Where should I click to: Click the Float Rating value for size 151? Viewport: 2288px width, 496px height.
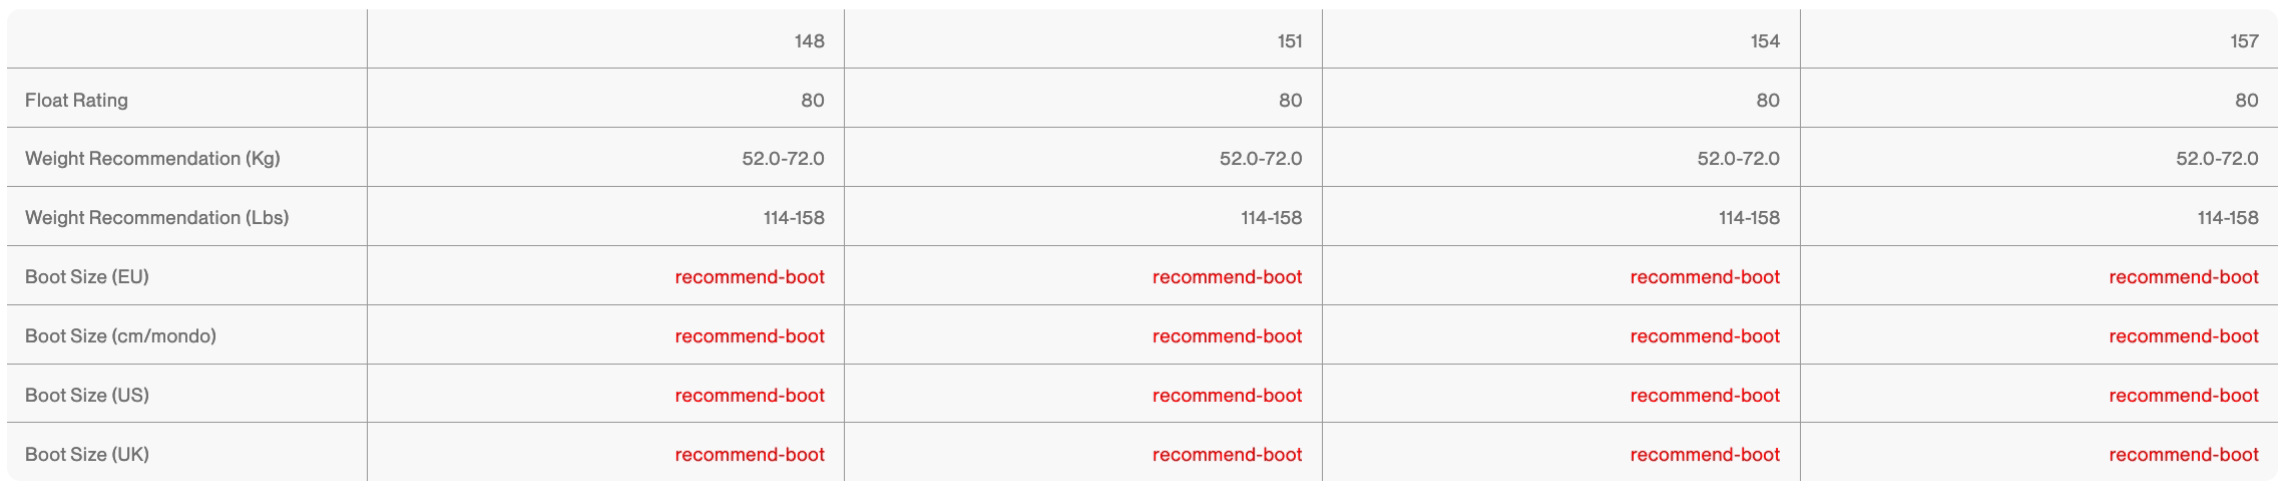coord(1290,100)
